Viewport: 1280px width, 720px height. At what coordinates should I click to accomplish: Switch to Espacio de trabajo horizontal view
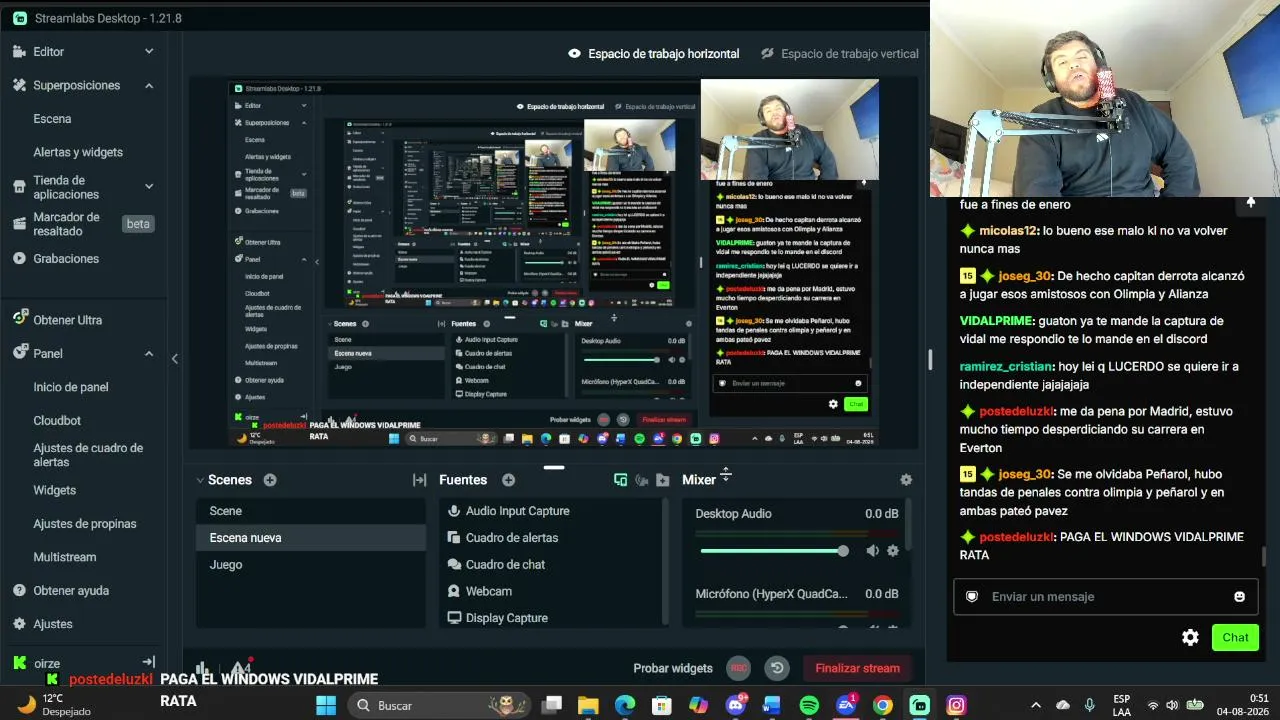[653, 54]
